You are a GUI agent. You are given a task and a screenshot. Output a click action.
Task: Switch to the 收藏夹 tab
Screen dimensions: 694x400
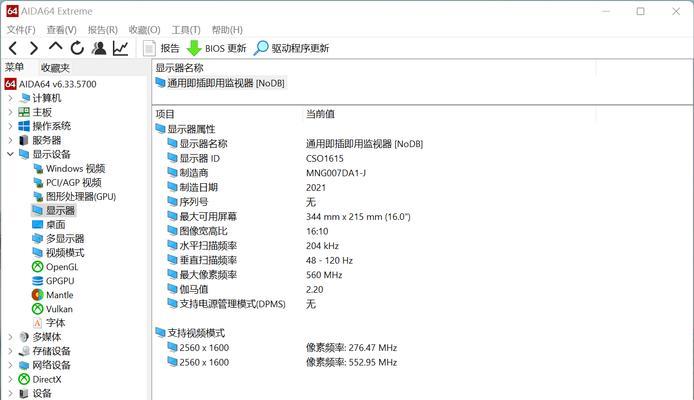[x=55, y=68]
